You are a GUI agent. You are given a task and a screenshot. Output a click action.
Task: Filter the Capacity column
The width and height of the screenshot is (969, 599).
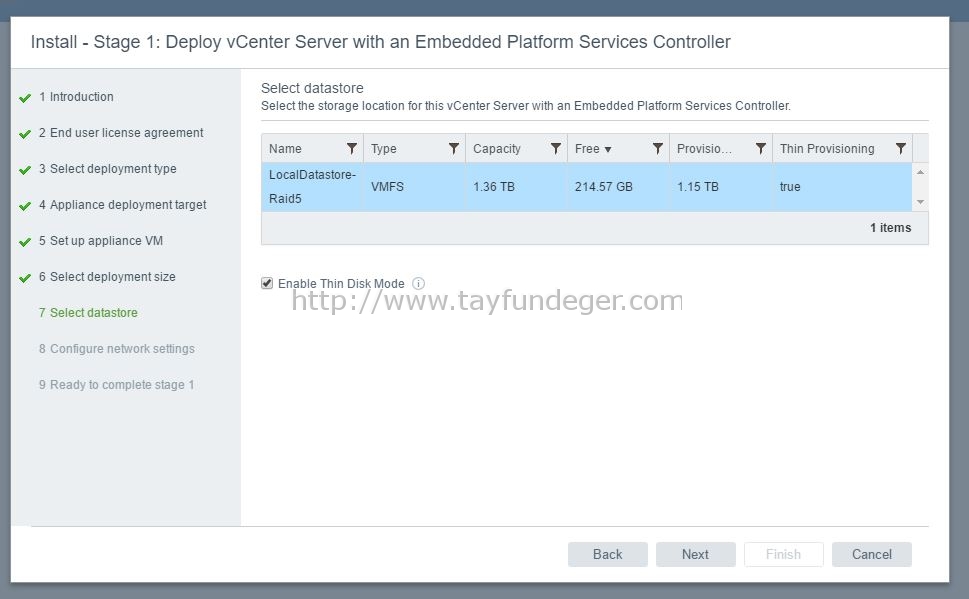coord(556,148)
